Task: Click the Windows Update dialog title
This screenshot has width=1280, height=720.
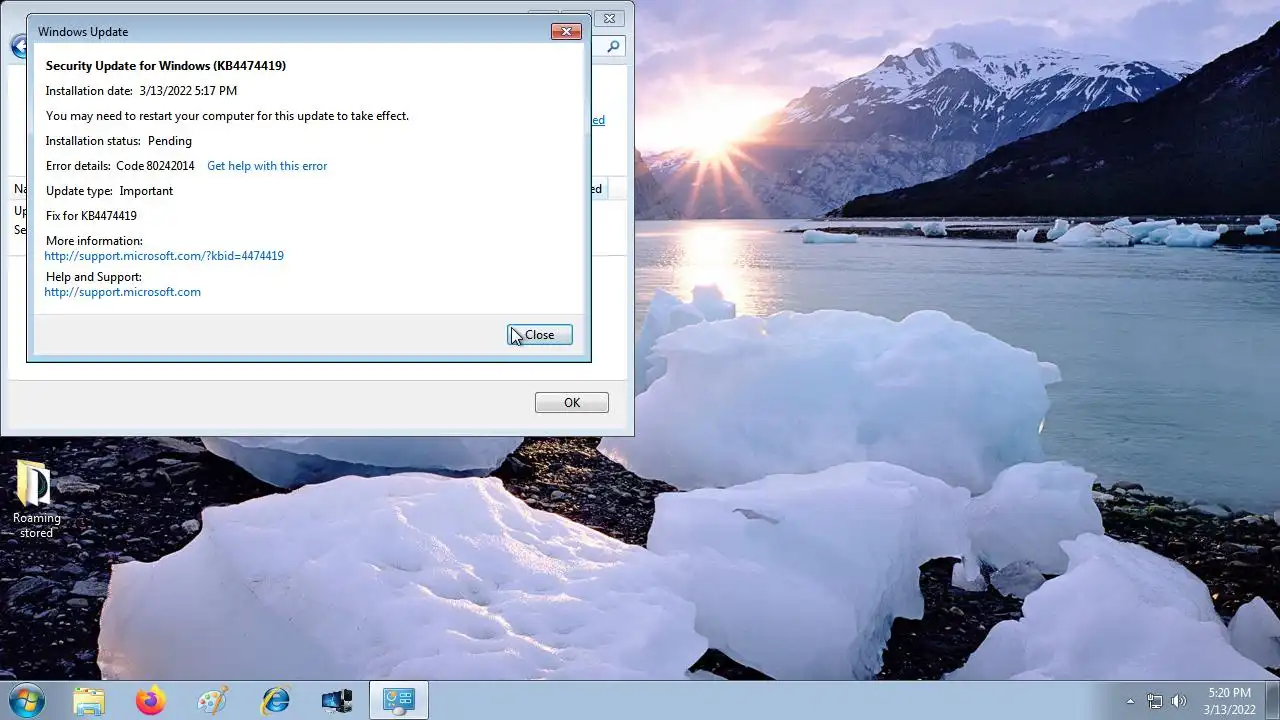Action: click(x=83, y=32)
